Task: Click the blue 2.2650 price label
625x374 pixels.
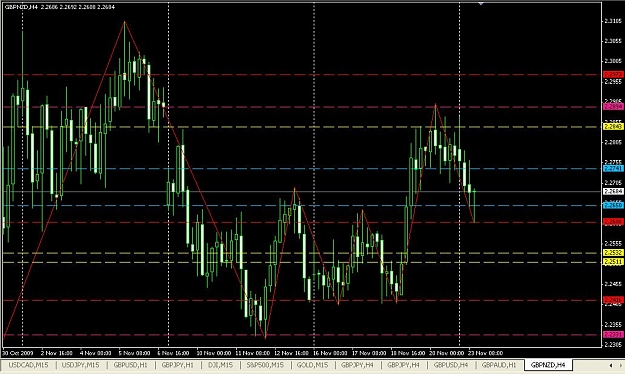Action: coord(613,205)
